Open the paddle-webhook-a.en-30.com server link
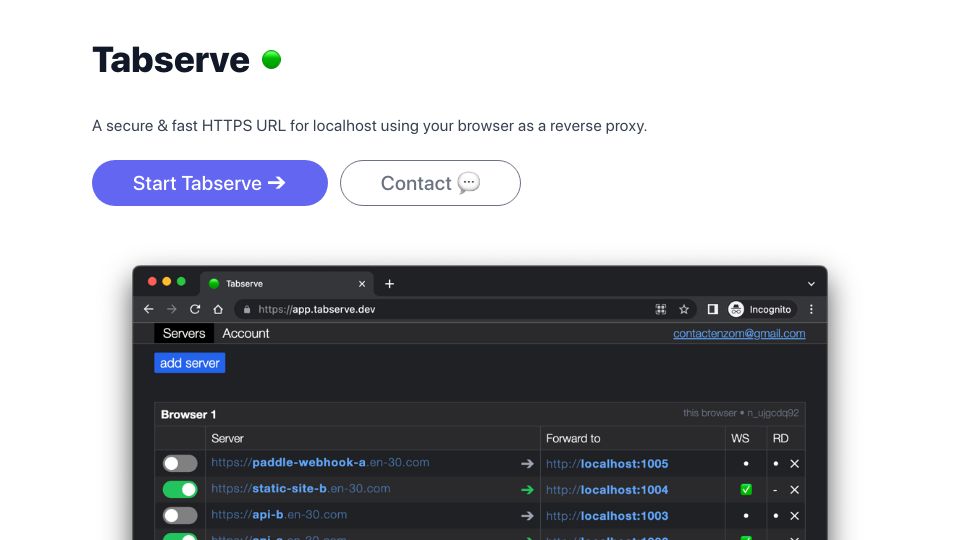This screenshot has height=540, width=960. [320, 462]
